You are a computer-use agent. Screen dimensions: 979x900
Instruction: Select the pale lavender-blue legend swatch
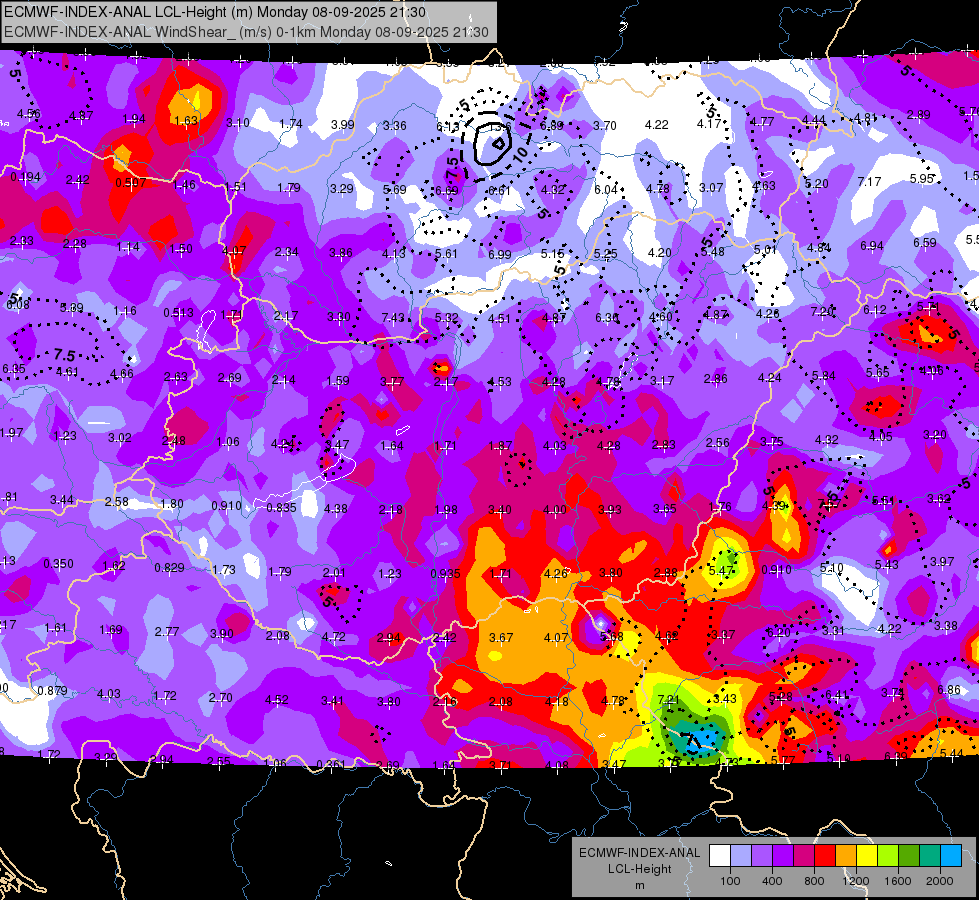[740, 856]
